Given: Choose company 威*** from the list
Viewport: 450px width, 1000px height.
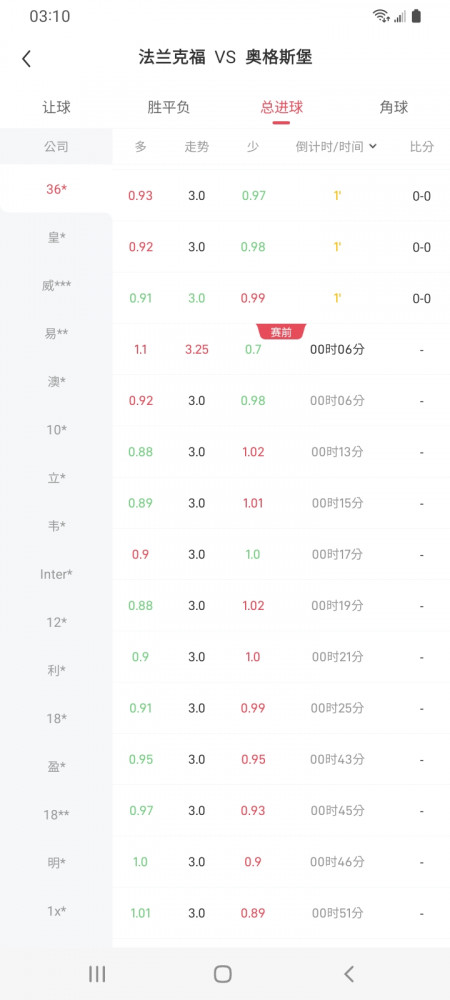Looking at the screenshot, I should click(x=56, y=286).
